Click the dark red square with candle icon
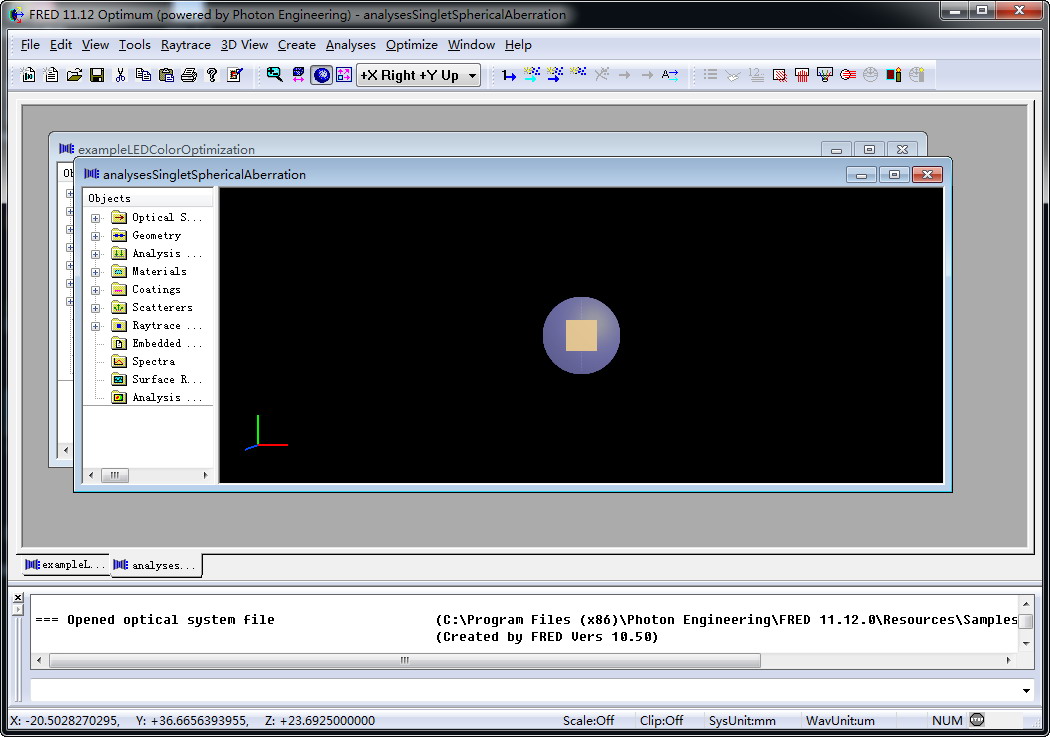Image resolution: width=1050 pixels, height=737 pixels. click(894, 75)
